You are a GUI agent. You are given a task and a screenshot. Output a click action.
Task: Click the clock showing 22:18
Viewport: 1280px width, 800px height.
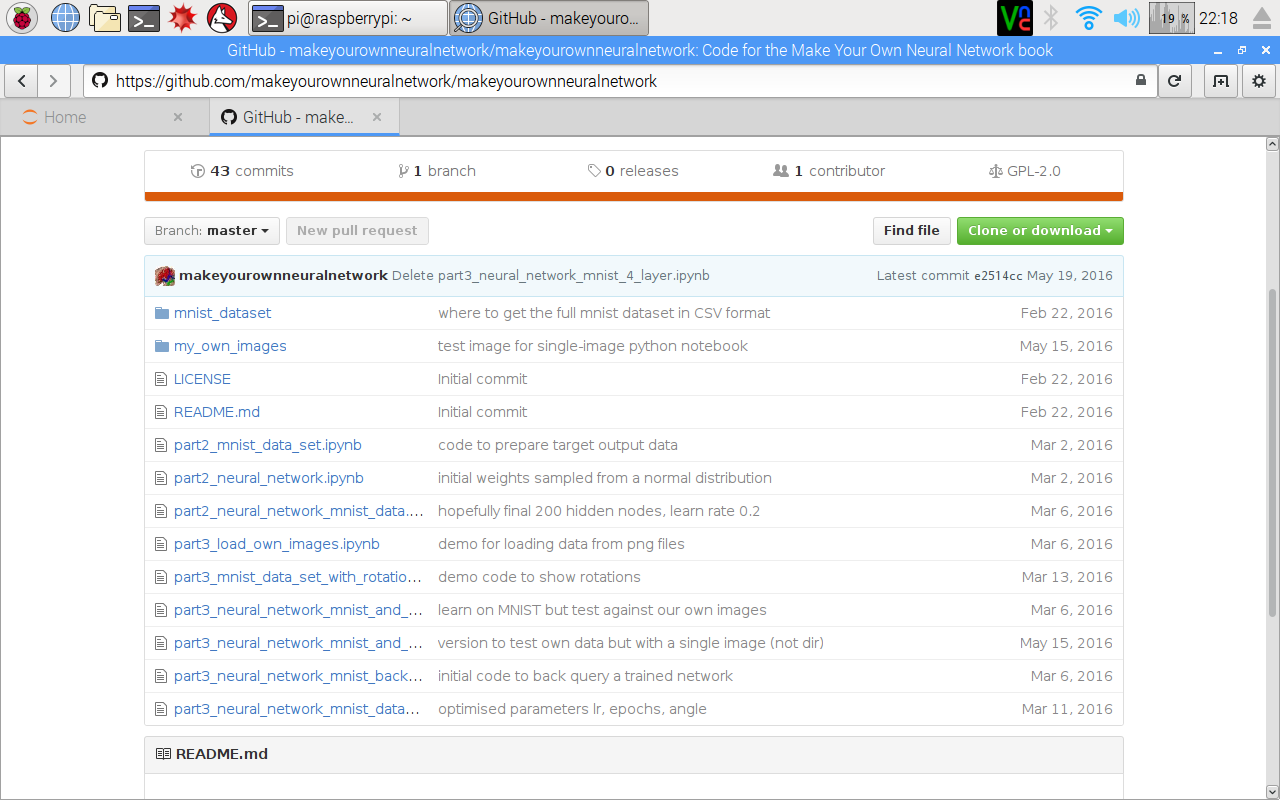1218,18
